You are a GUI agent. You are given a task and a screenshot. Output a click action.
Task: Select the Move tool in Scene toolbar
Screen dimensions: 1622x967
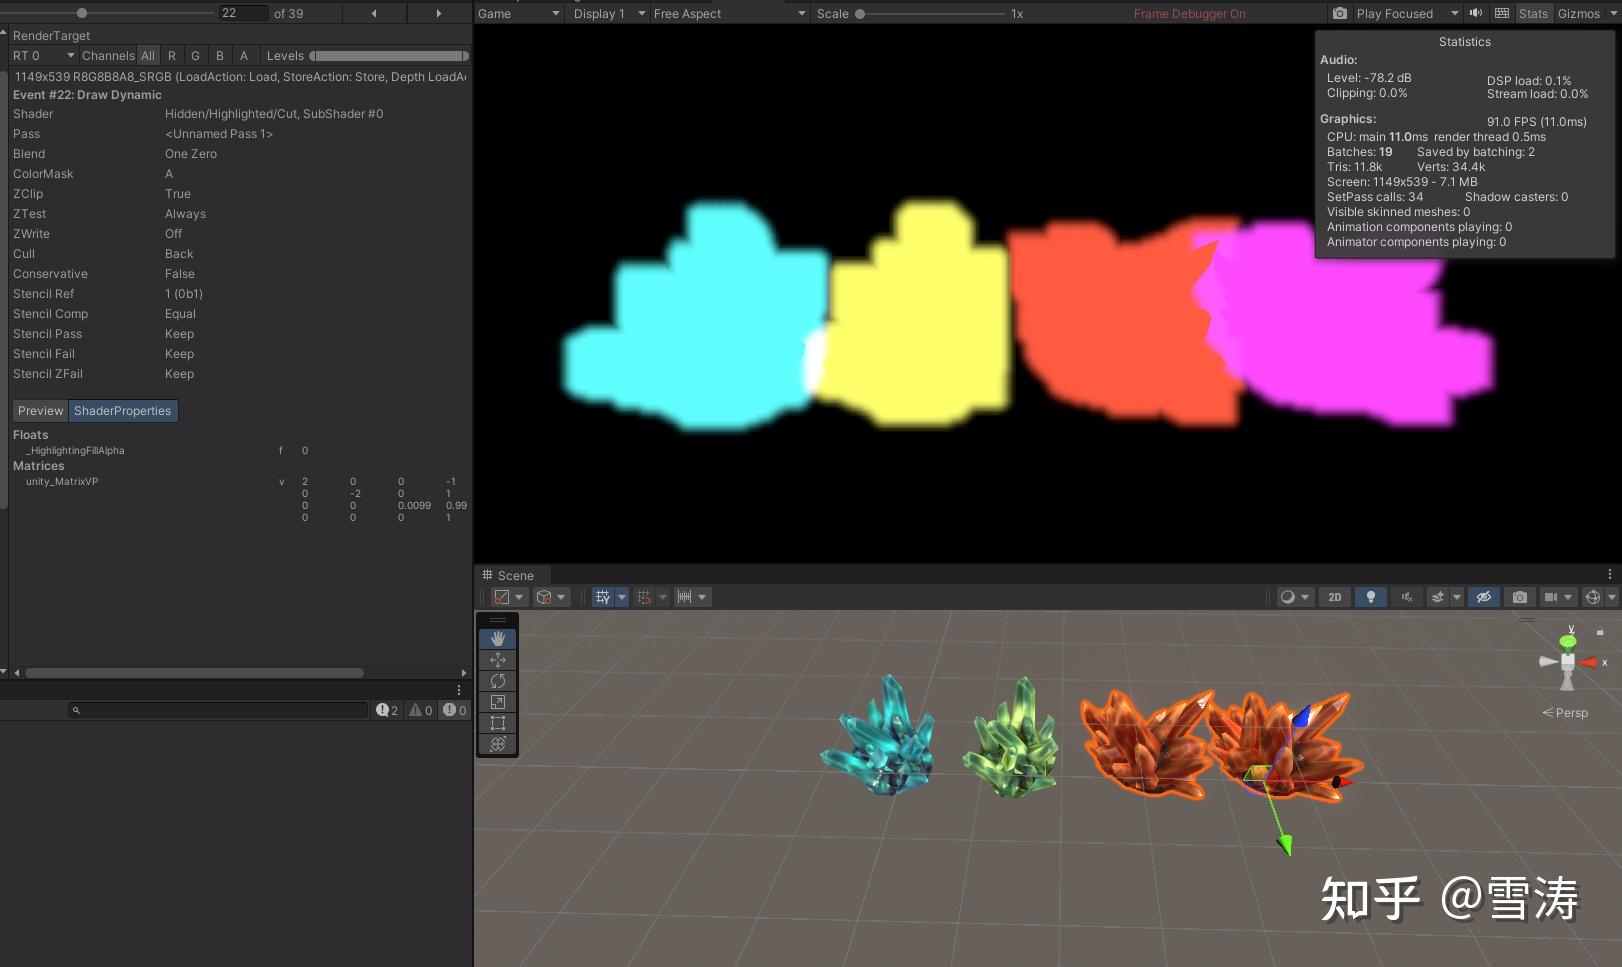coord(497,660)
